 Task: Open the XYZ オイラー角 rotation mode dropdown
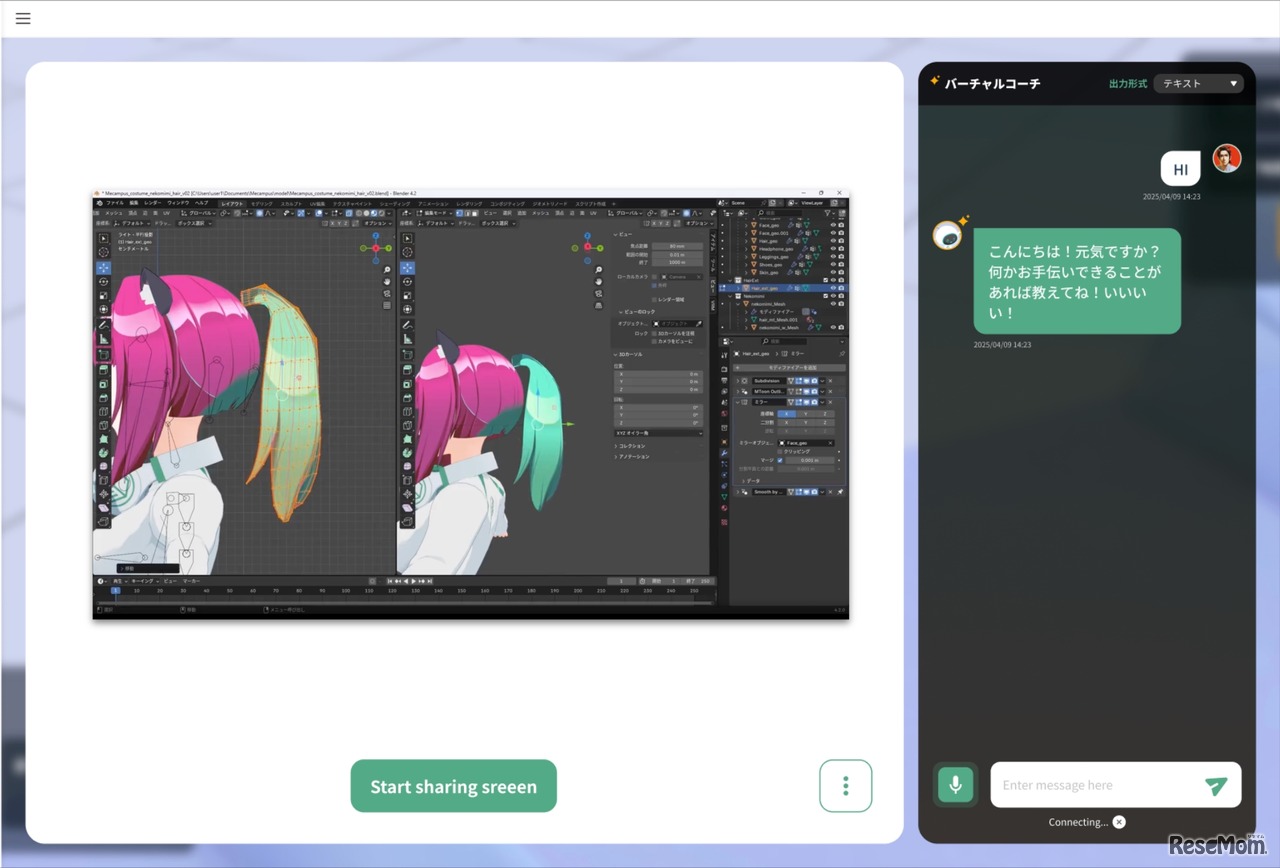[658, 433]
